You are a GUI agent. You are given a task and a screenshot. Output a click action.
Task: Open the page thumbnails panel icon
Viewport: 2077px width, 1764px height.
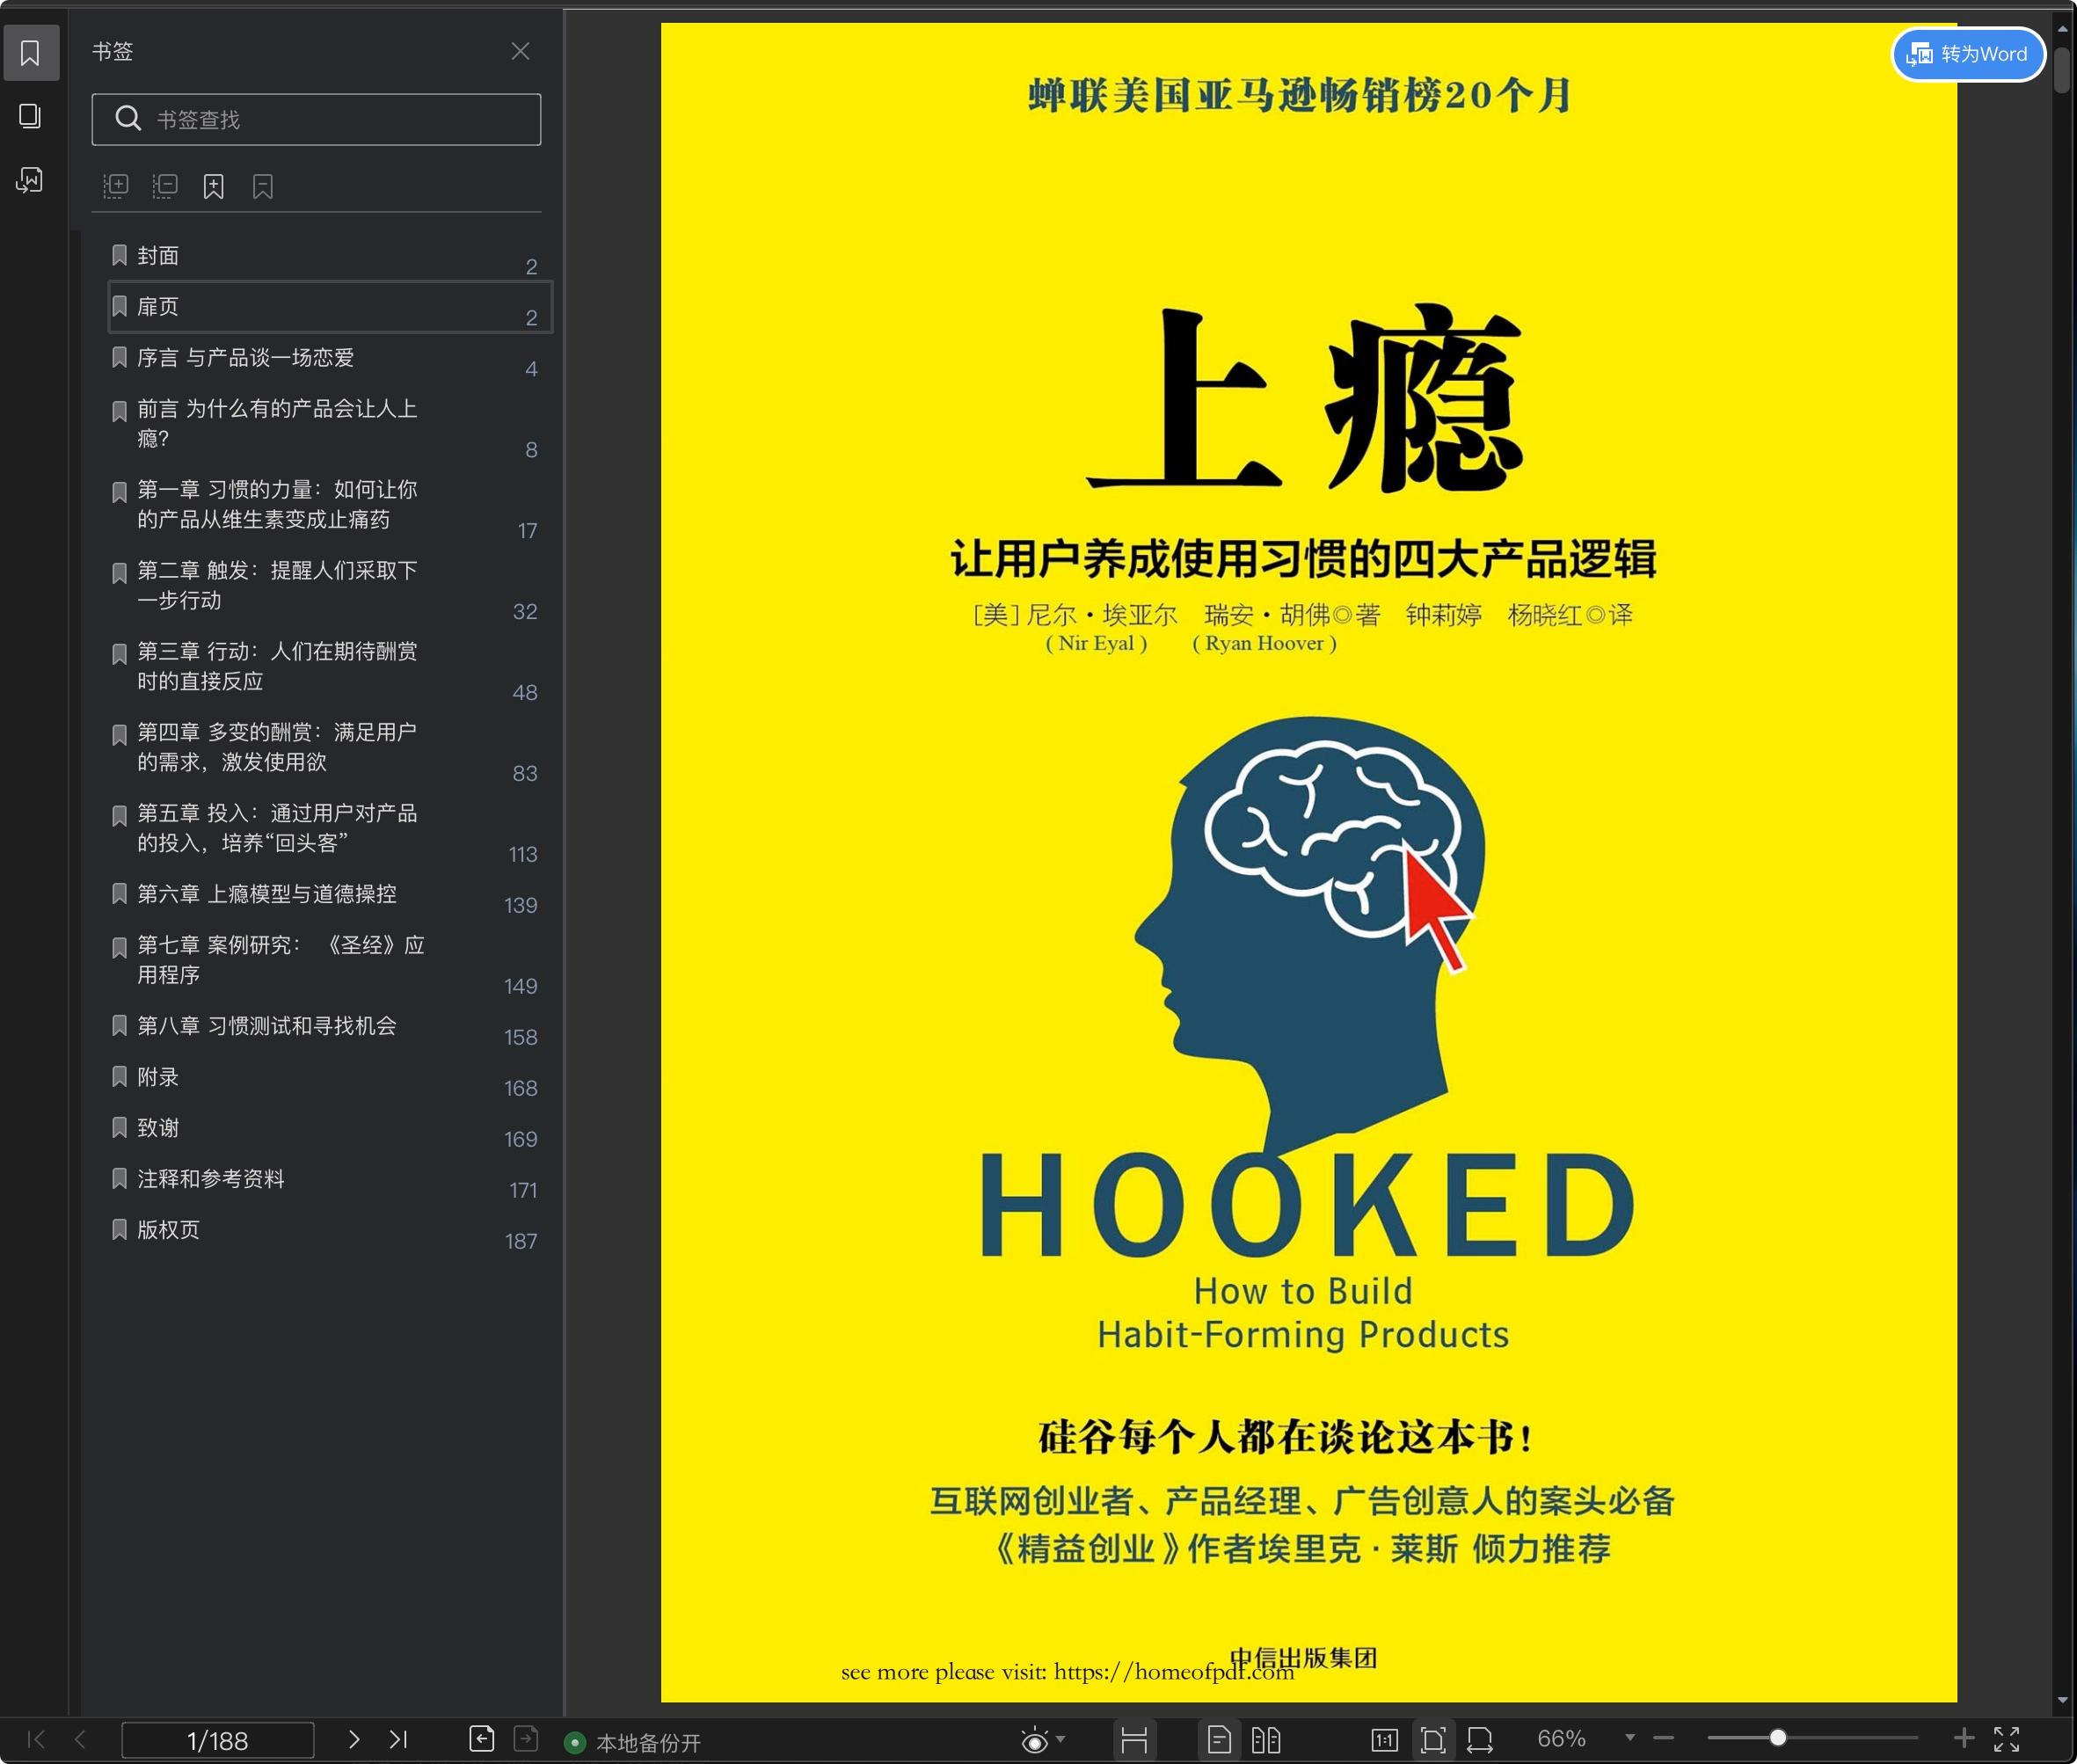(x=30, y=116)
